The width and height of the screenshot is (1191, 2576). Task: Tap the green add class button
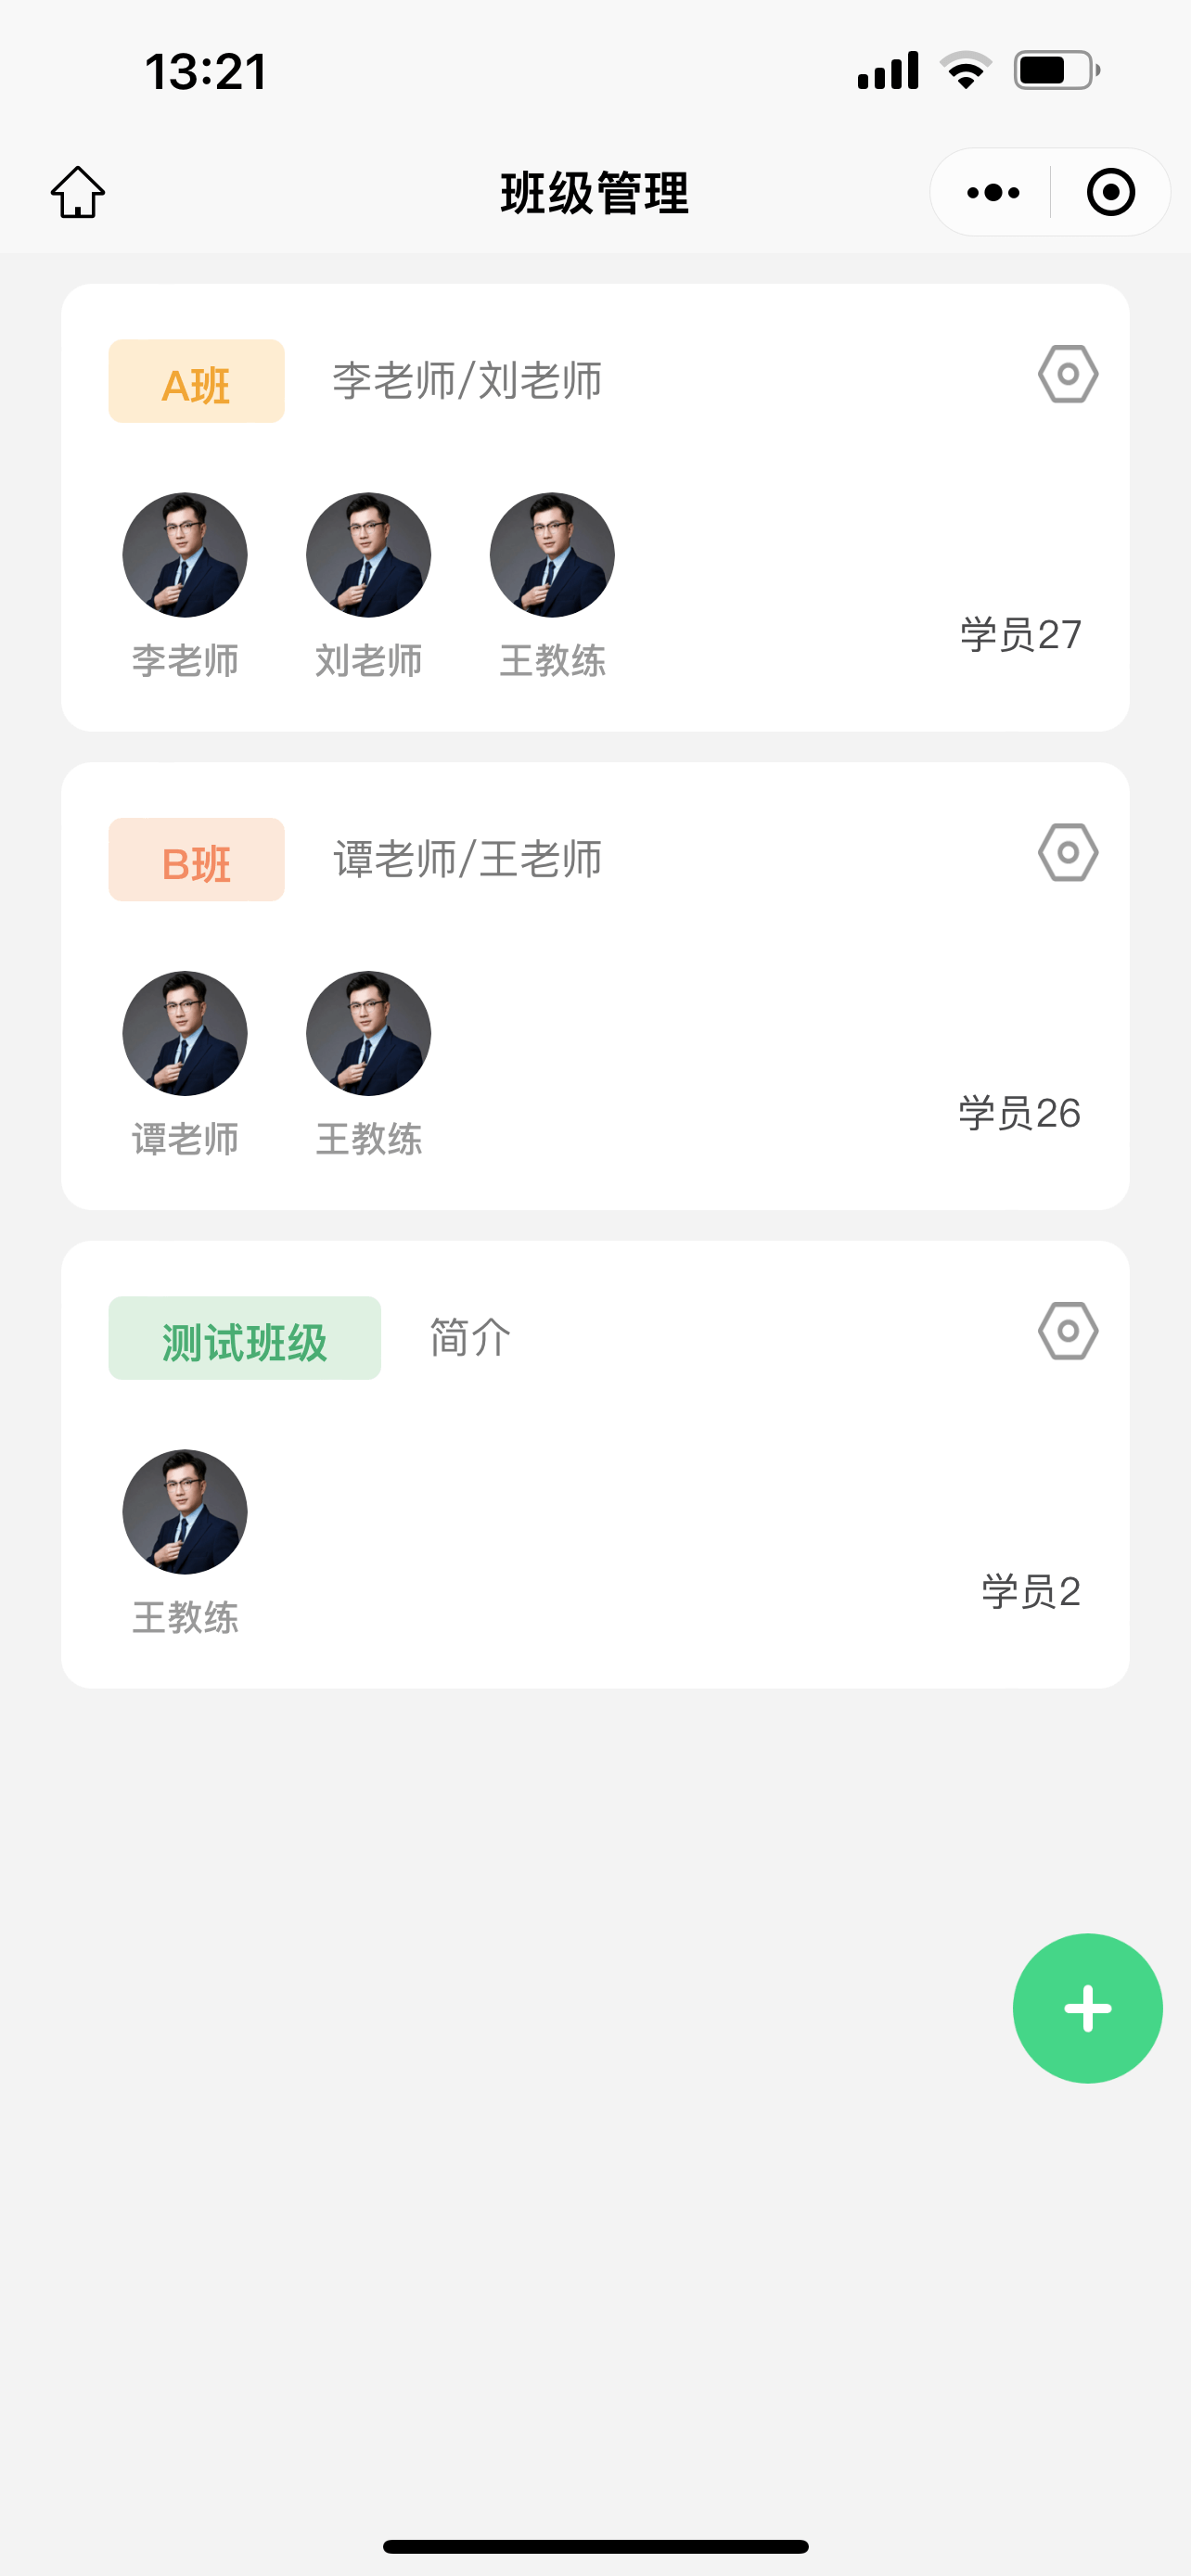coord(1087,2008)
